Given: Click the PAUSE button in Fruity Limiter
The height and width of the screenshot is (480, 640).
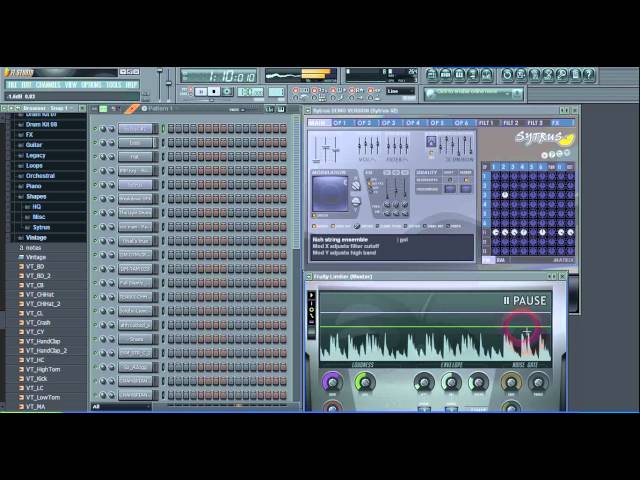Looking at the screenshot, I should click(x=525, y=301).
